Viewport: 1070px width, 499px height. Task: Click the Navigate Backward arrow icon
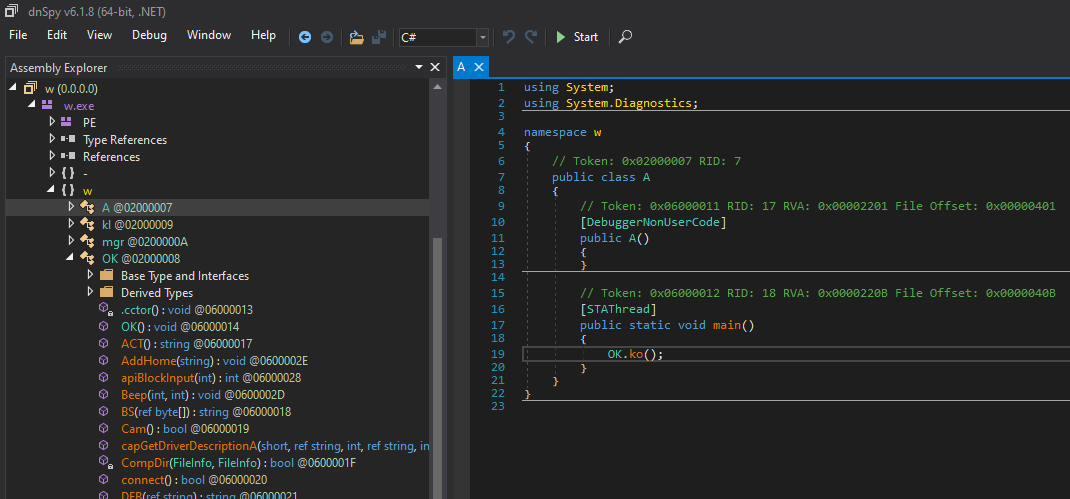click(306, 37)
